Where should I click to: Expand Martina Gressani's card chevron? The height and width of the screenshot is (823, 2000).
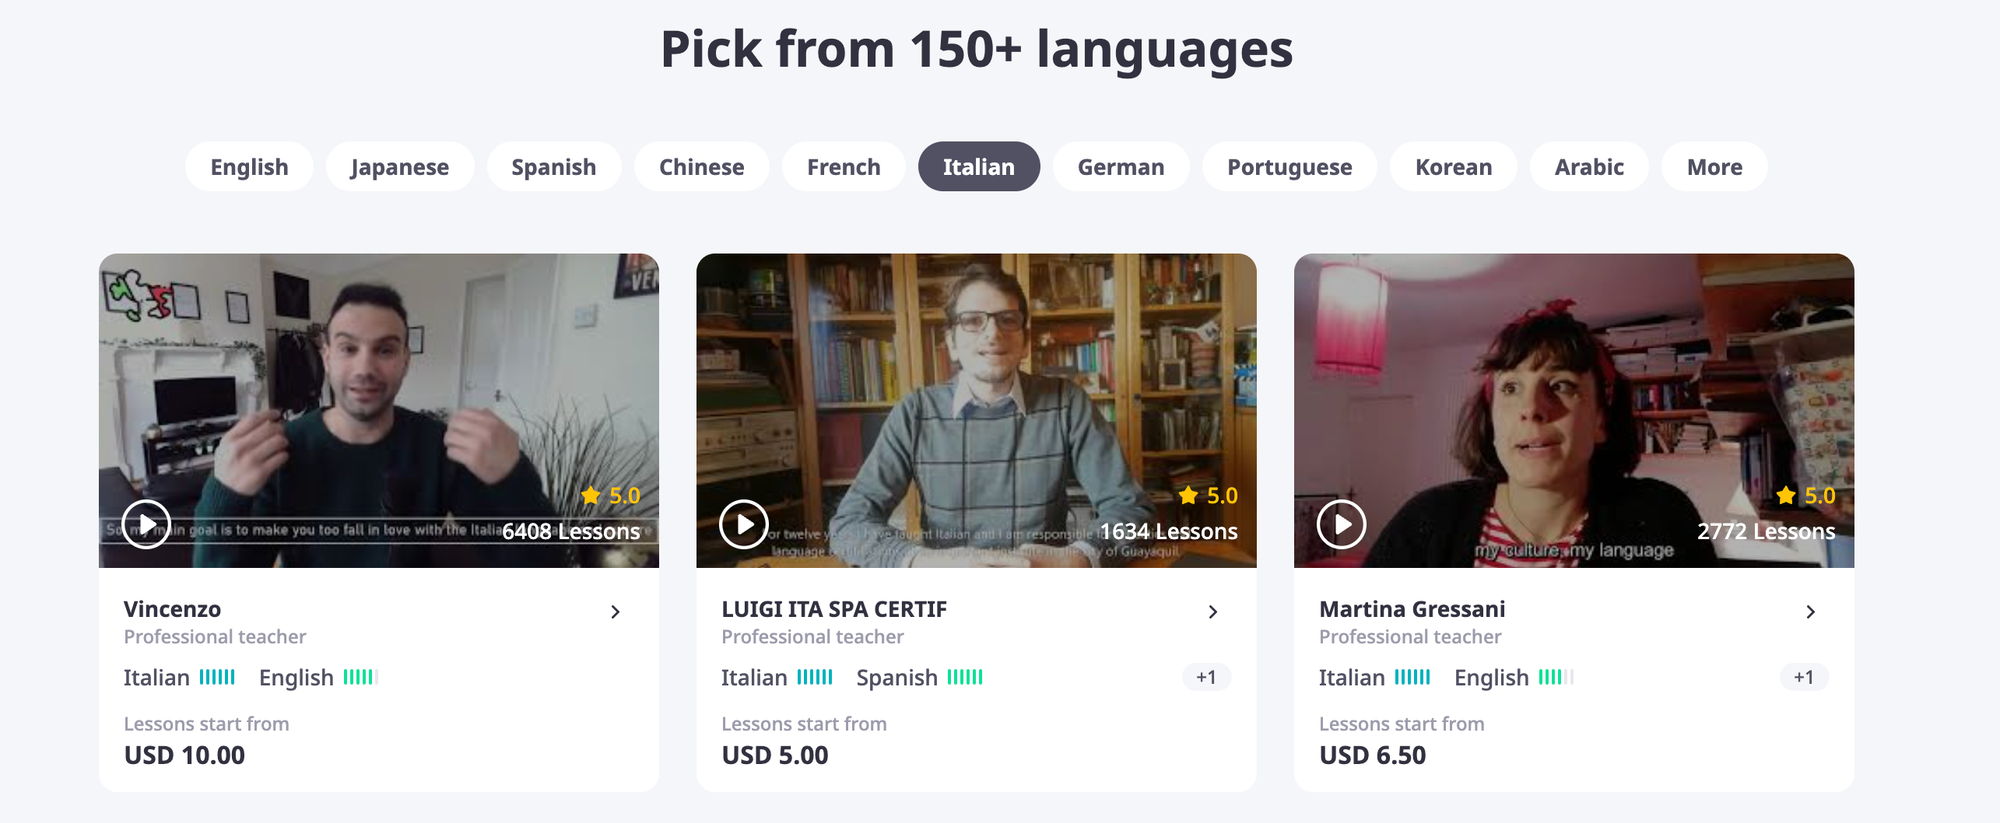(1810, 611)
